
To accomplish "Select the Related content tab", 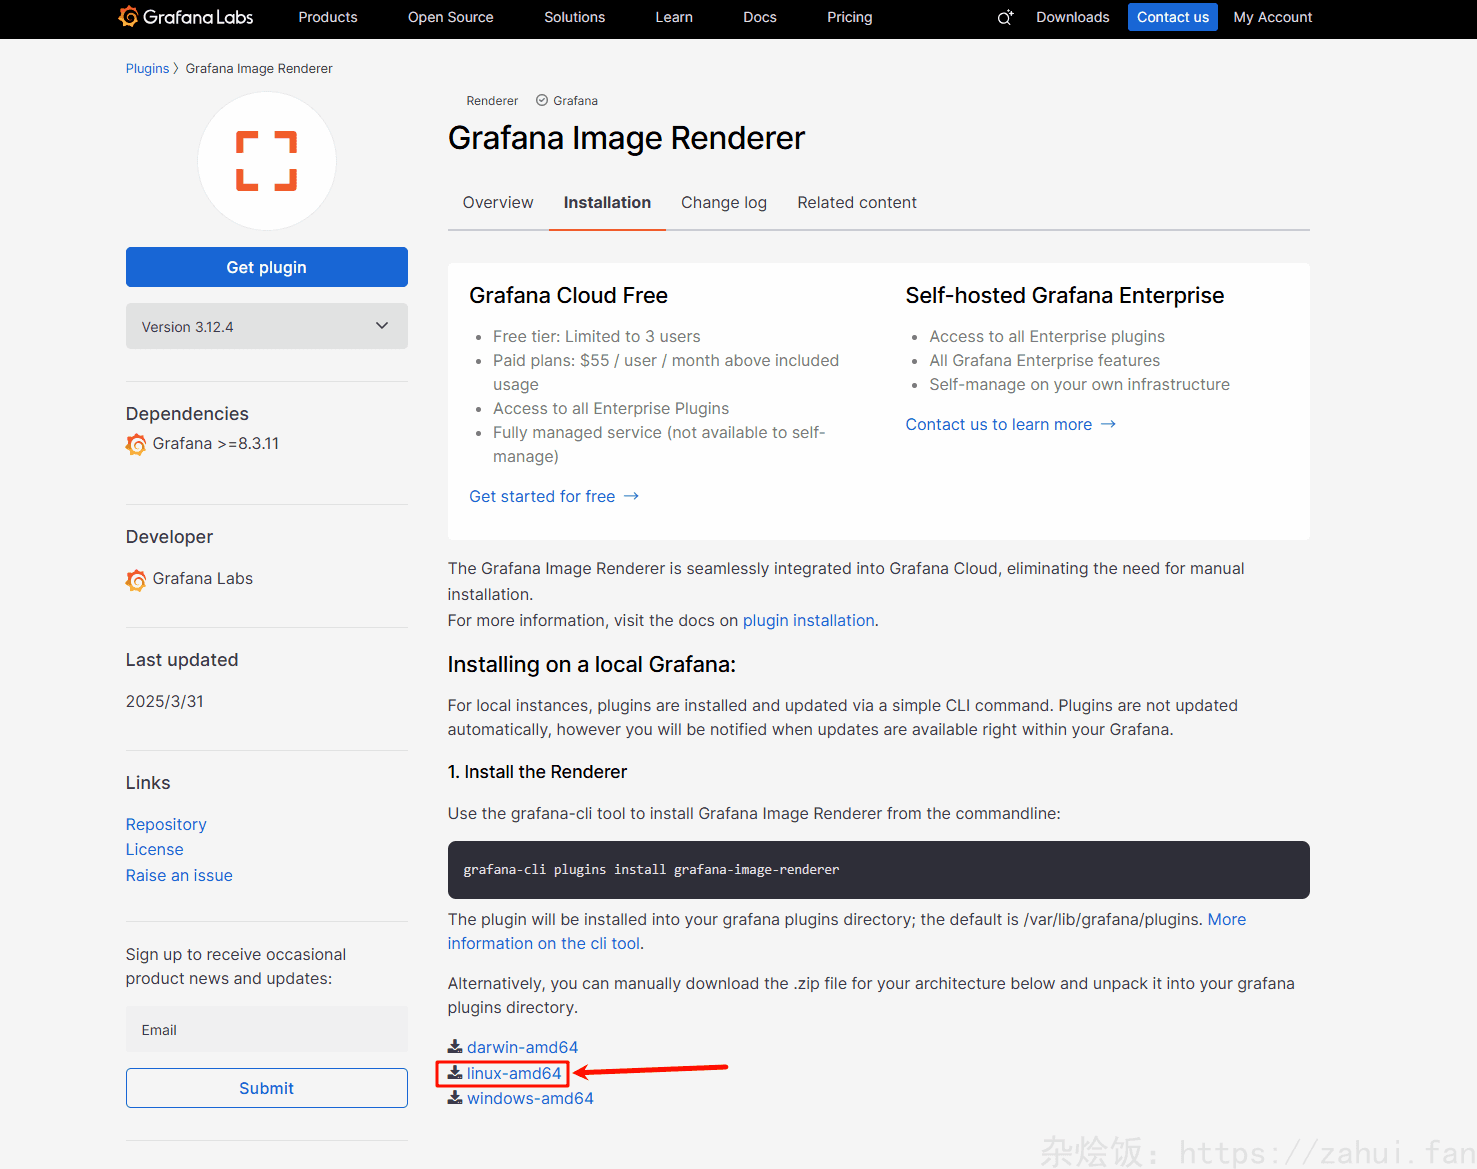I will (x=856, y=202).
